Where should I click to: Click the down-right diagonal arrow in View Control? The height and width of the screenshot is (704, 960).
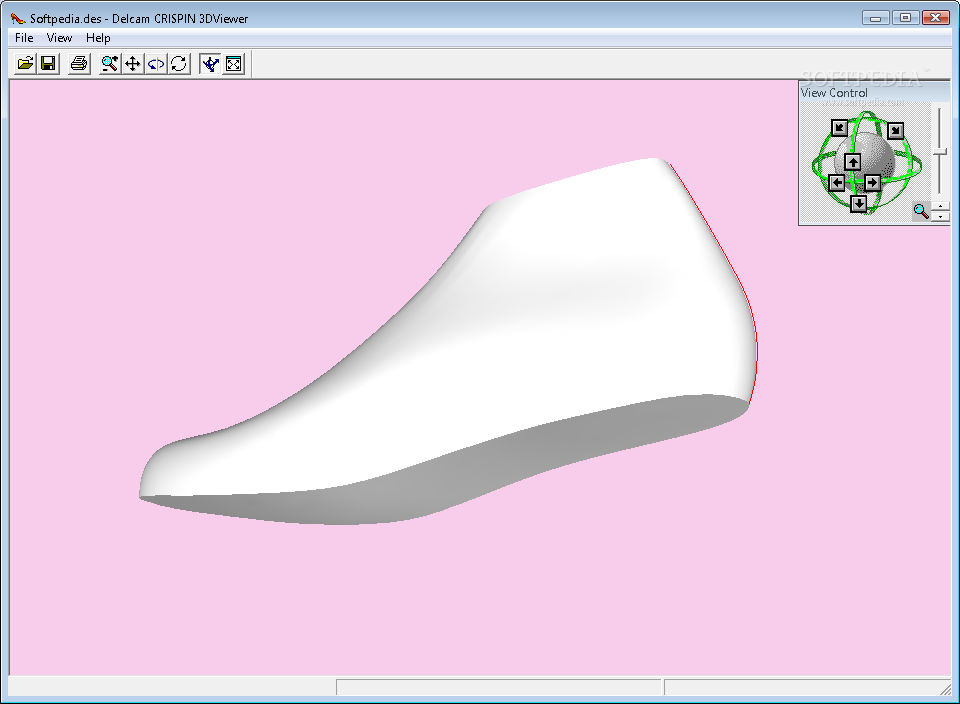[896, 130]
